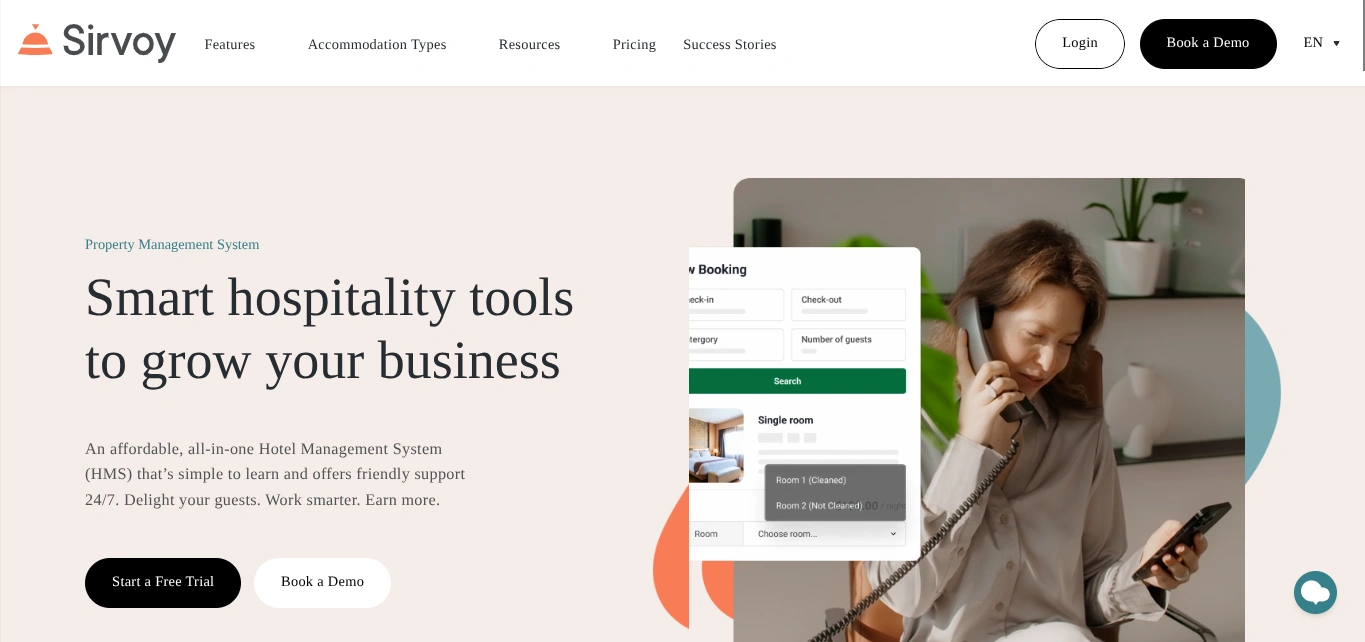Viewport: 1365px width, 642px height.
Task: Click the white Book a Demo button
Action: pyautogui.click(x=322, y=583)
